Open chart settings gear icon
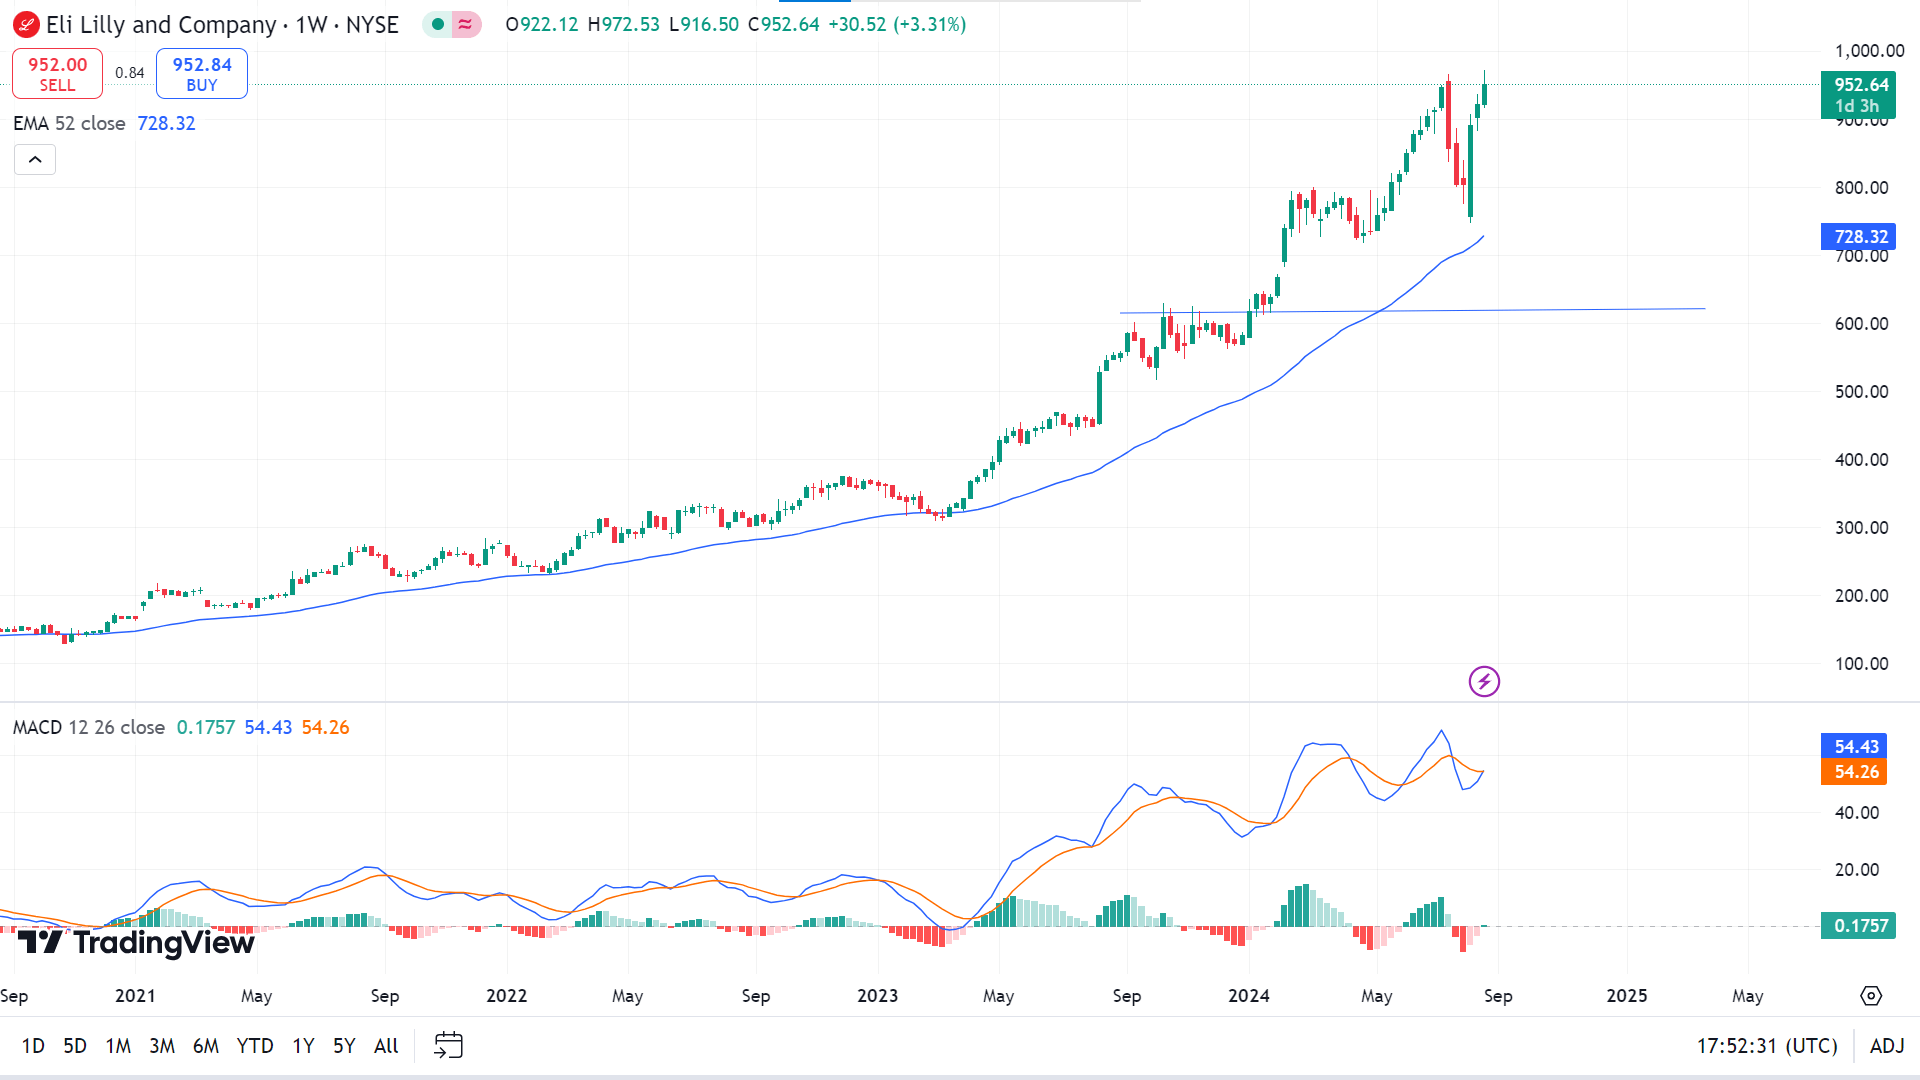This screenshot has width=1920, height=1080. 1871,996
